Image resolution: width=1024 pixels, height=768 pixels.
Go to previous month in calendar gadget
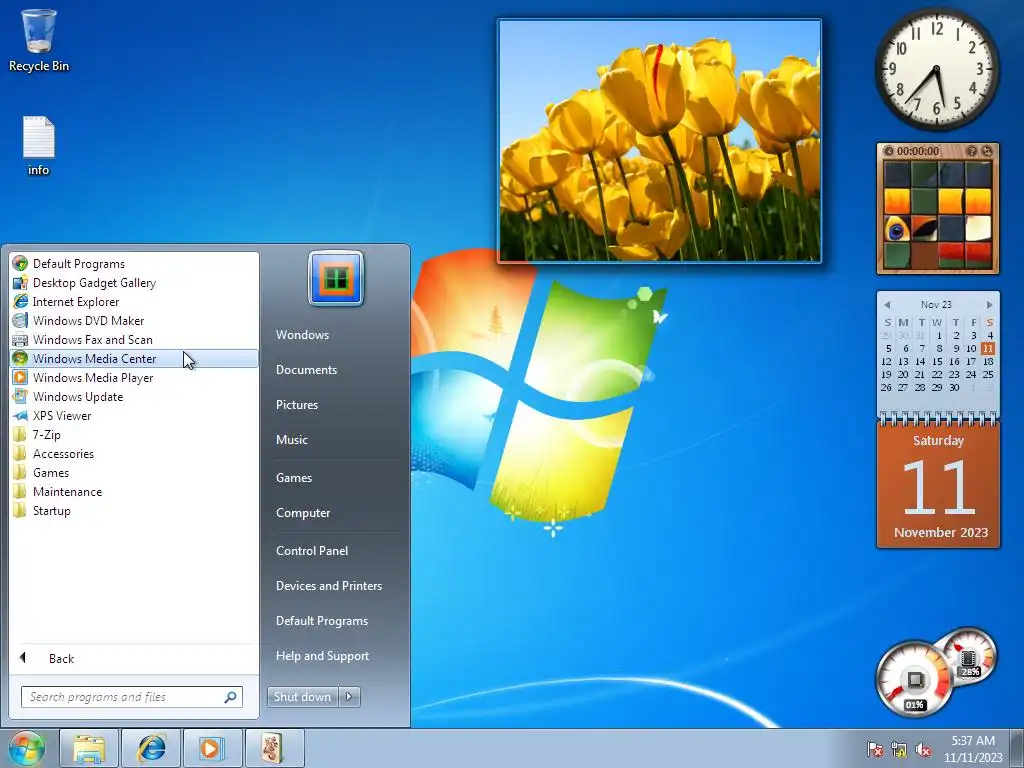887,305
